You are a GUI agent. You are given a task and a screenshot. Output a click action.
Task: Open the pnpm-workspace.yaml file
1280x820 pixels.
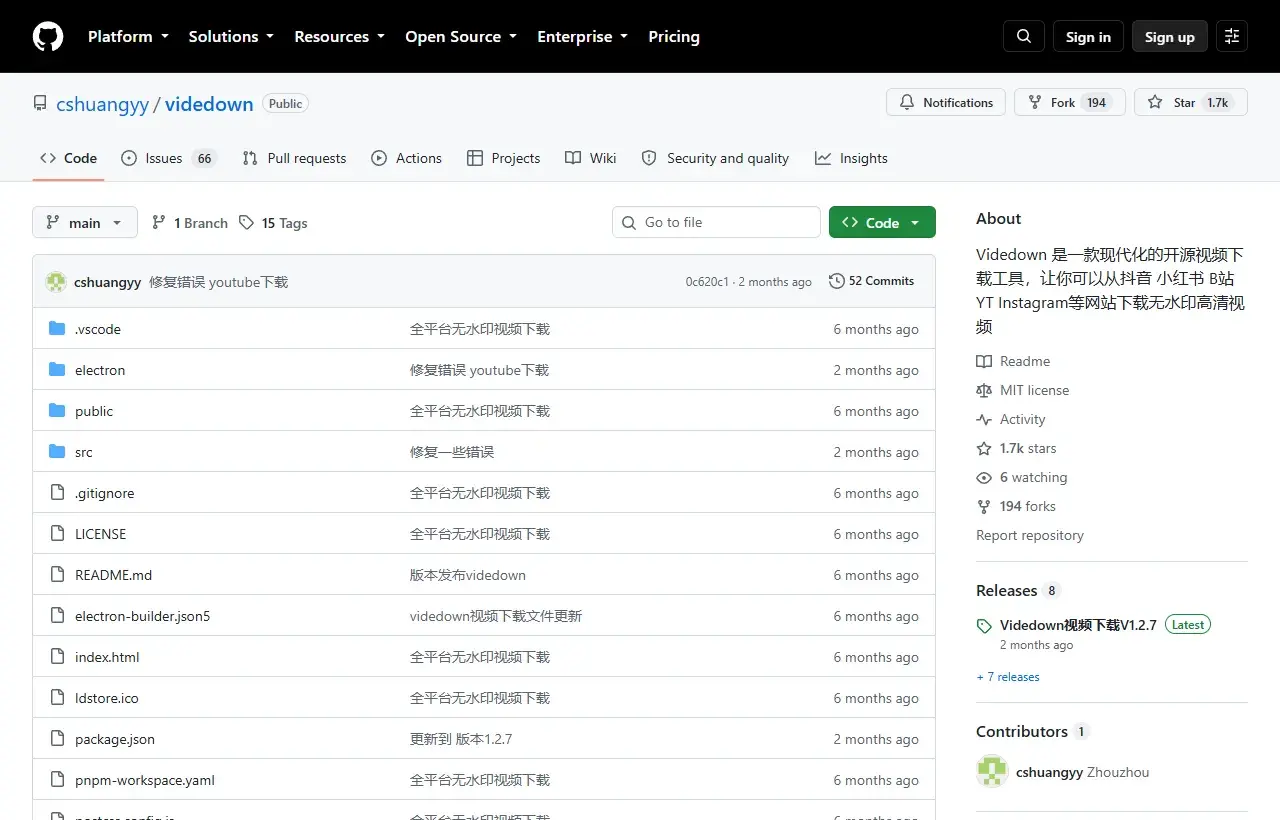[145, 780]
